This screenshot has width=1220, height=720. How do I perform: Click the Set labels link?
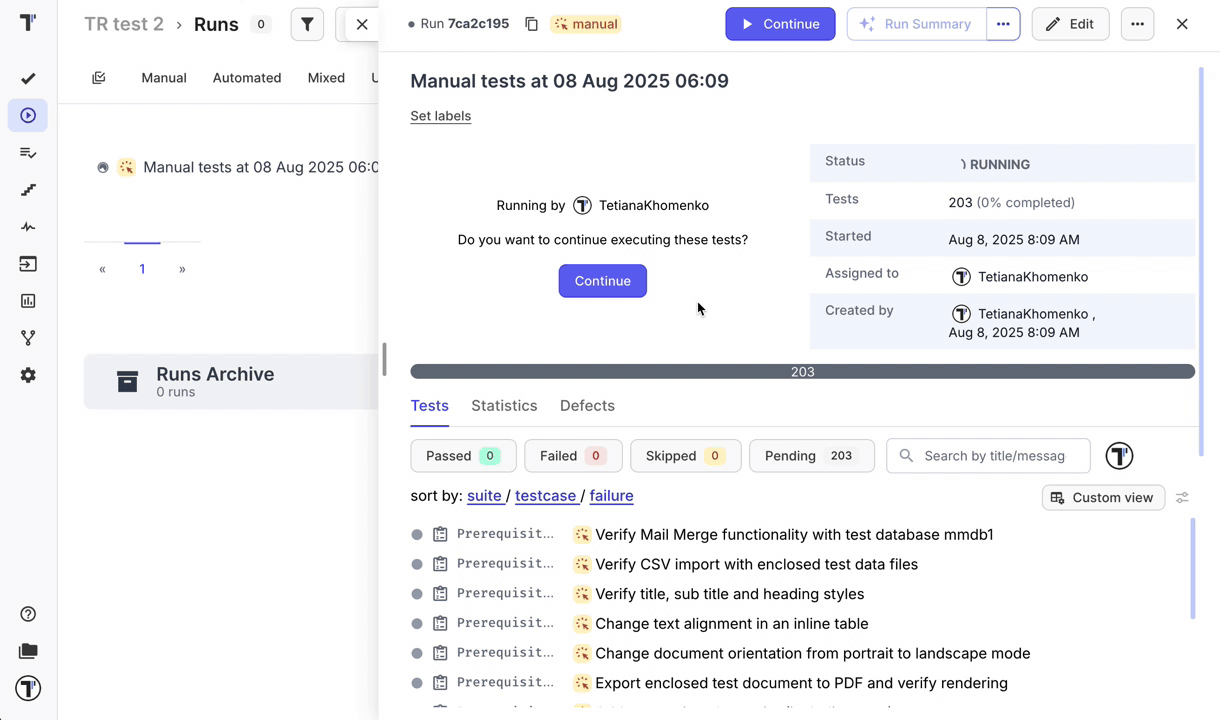pos(440,116)
